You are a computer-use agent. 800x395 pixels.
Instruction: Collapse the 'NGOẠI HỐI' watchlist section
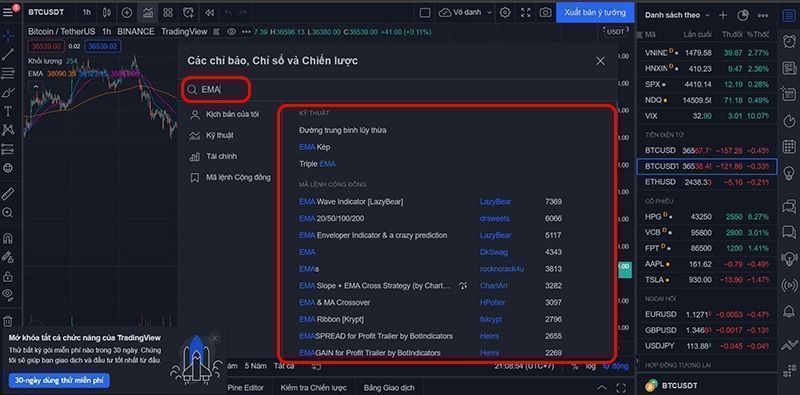[659, 299]
